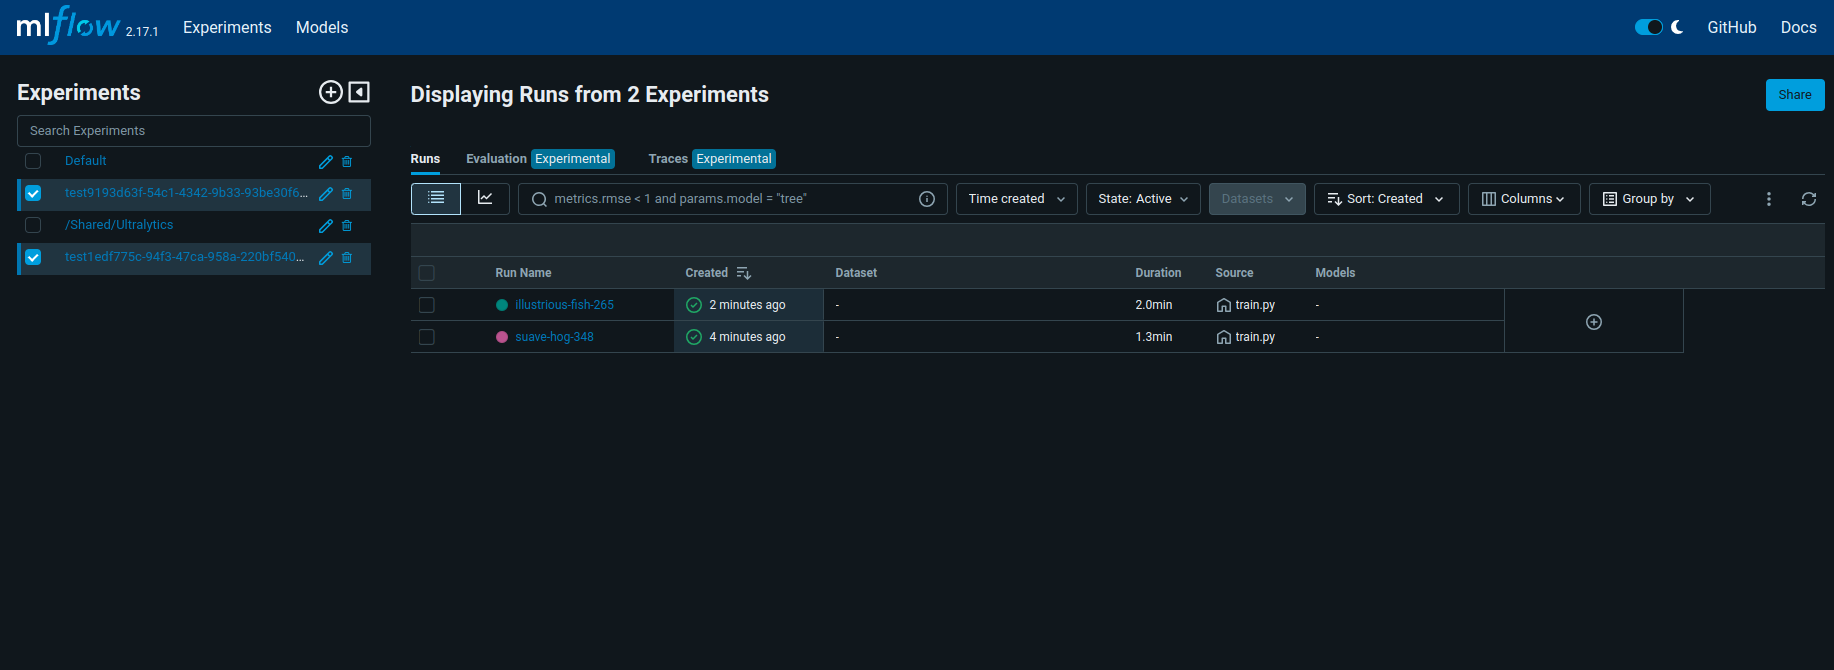The image size is (1834, 670).
Task: Open the State: Active dropdown
Action: pyautogui.click(x=1143, y=199)
